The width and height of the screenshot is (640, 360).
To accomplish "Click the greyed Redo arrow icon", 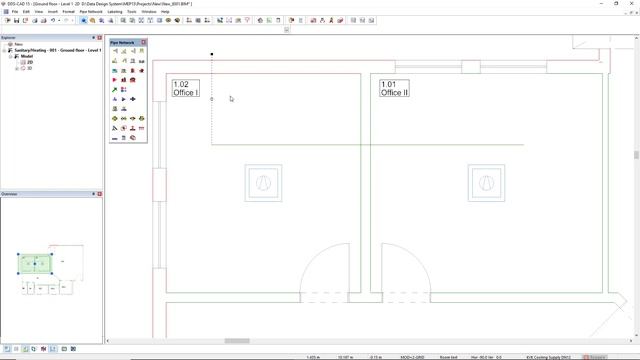I will coord(66,20).
